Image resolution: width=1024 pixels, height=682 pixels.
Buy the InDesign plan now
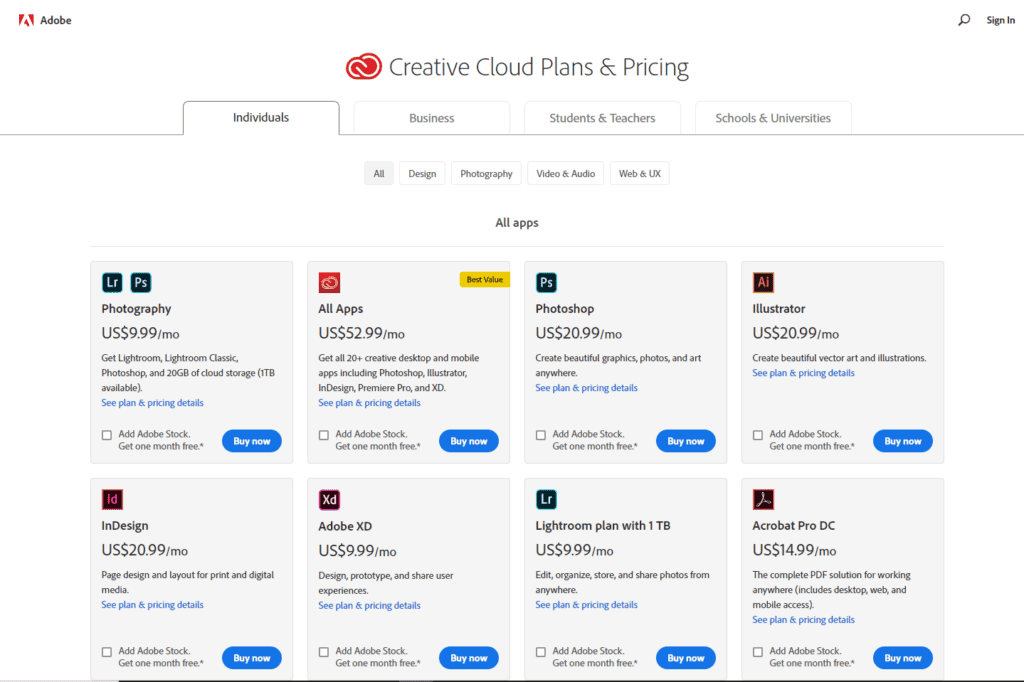(252, 658)
